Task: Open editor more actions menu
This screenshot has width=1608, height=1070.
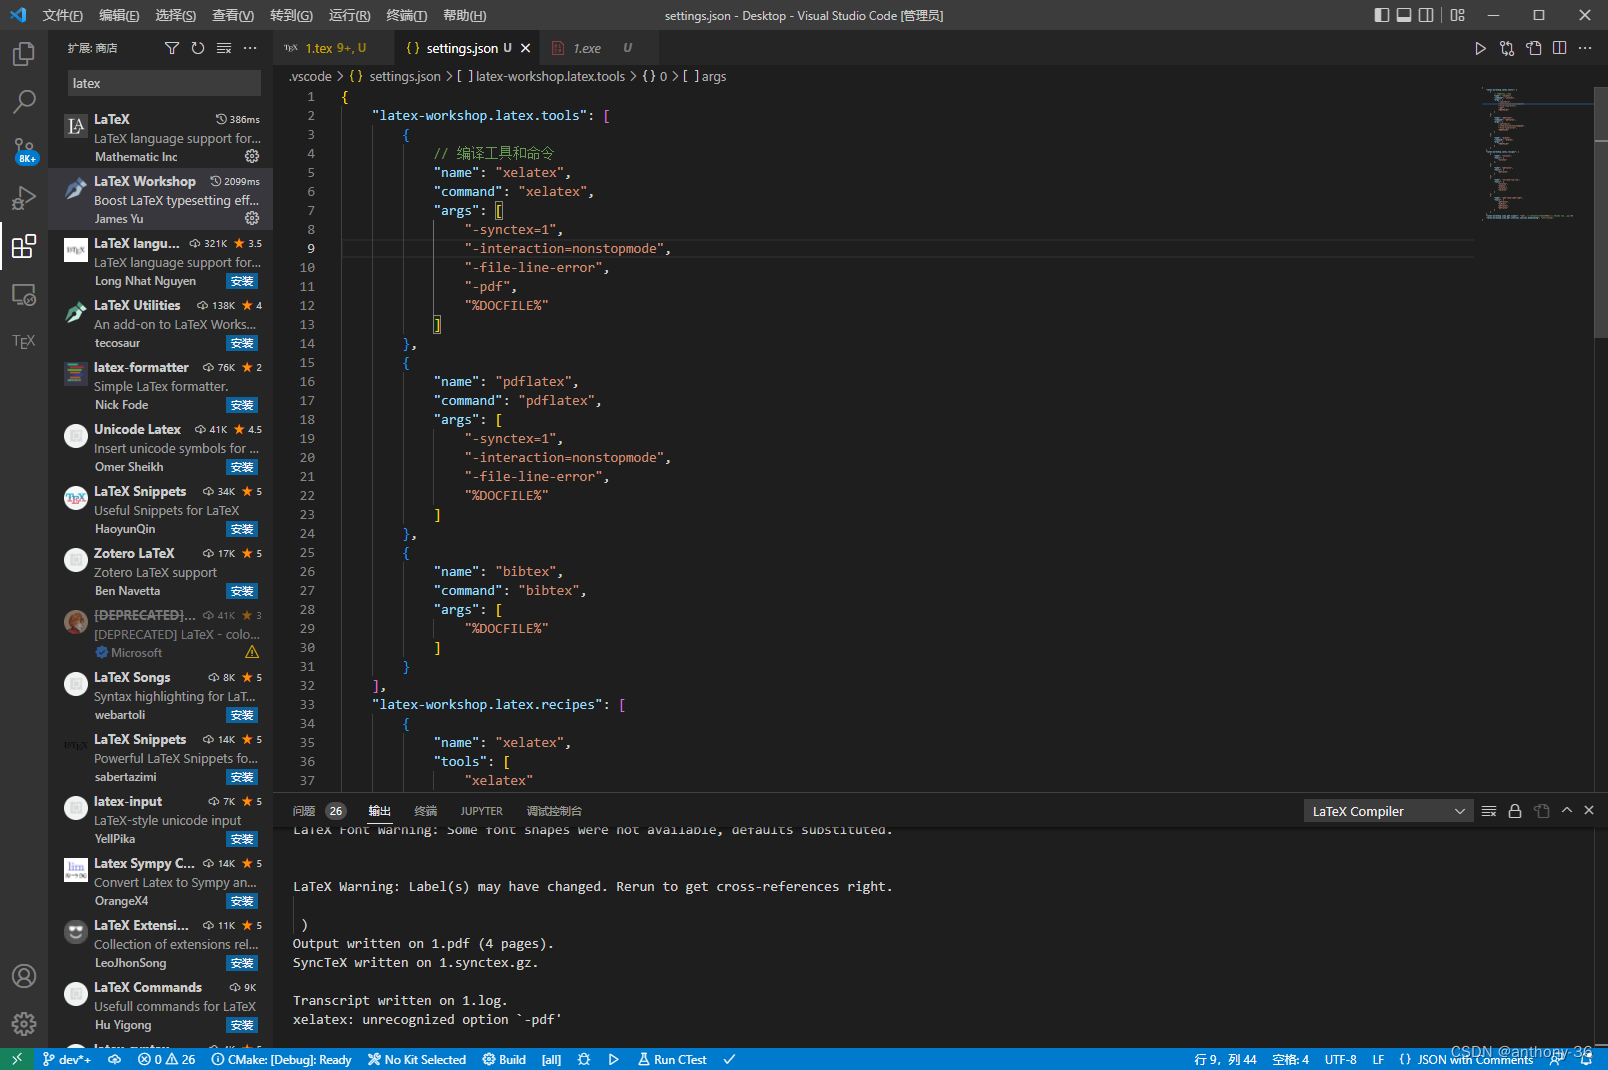Action: [1585, 48]
